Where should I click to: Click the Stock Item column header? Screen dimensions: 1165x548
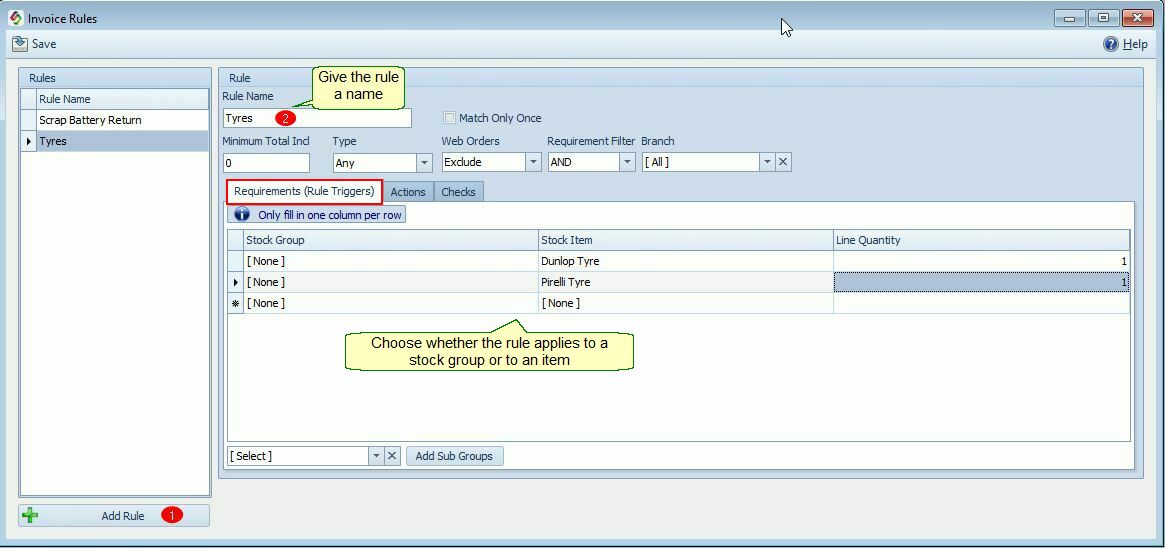coord(686,240)
